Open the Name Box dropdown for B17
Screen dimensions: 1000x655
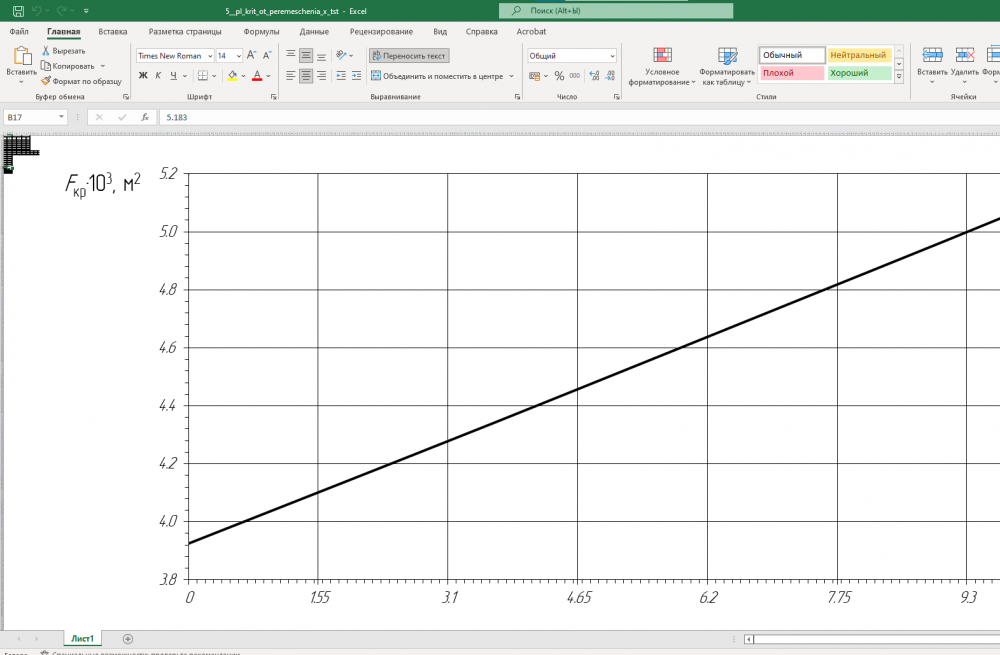click(x=62, y=117)
